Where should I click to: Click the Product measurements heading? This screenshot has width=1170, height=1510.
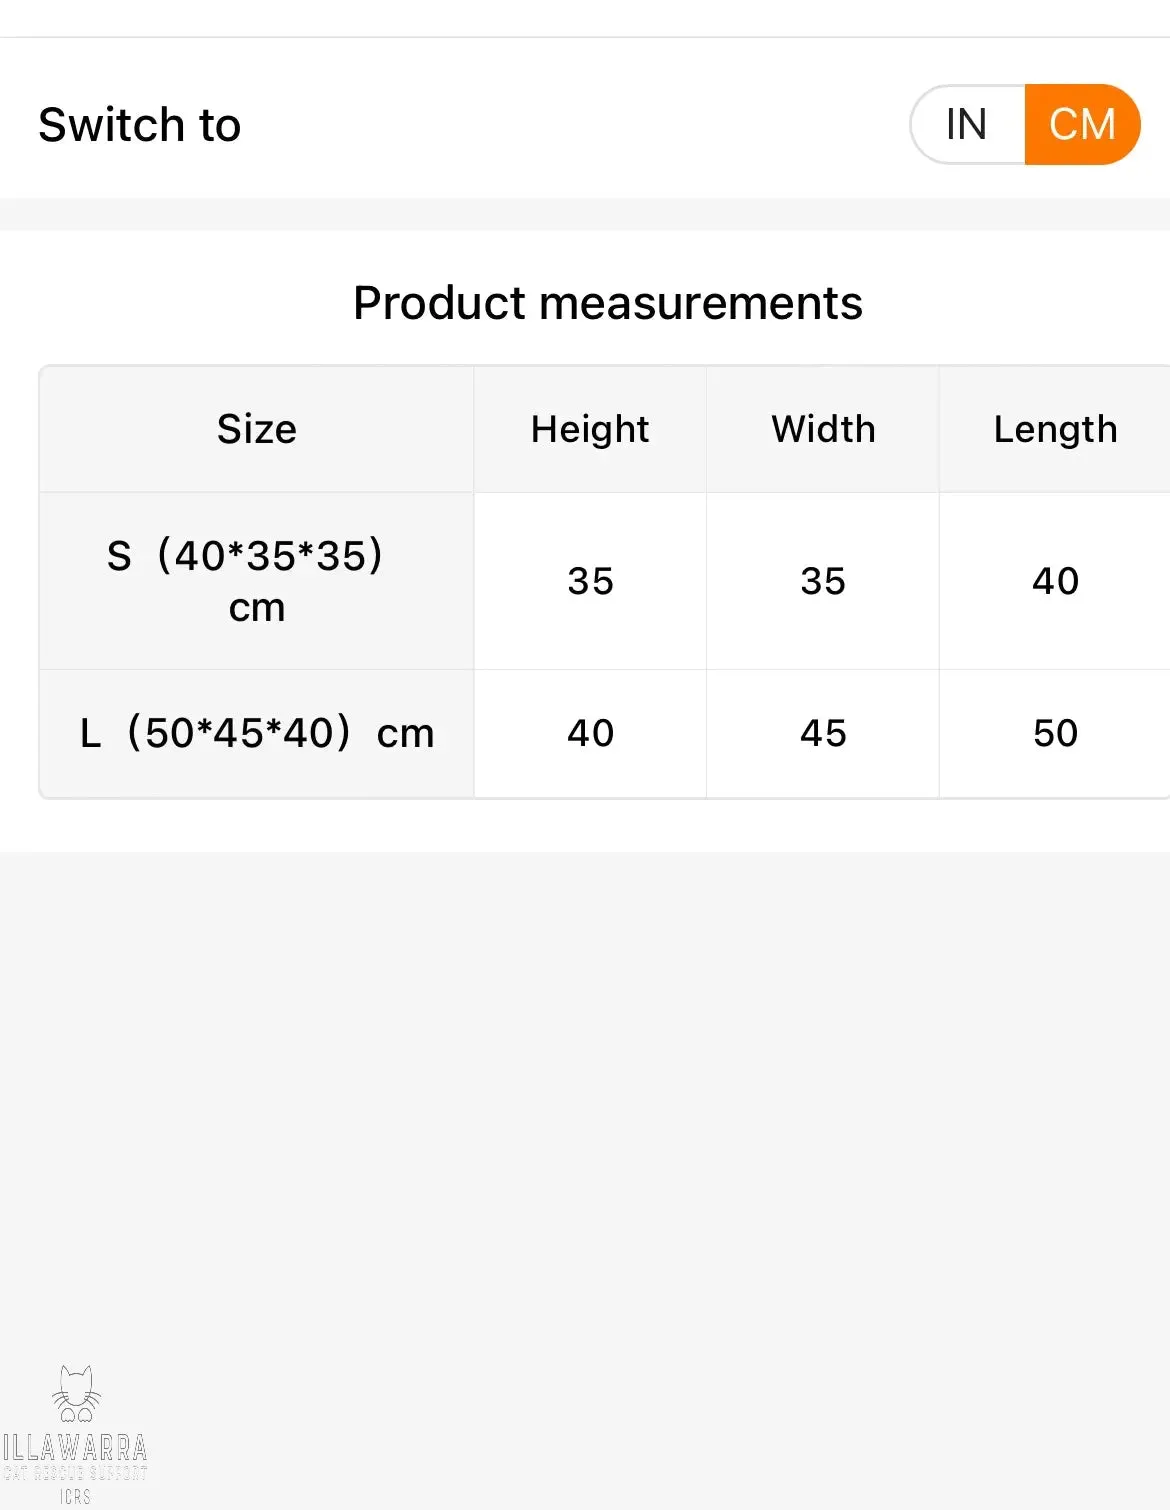pyautogui.click(x=608, y=303)
